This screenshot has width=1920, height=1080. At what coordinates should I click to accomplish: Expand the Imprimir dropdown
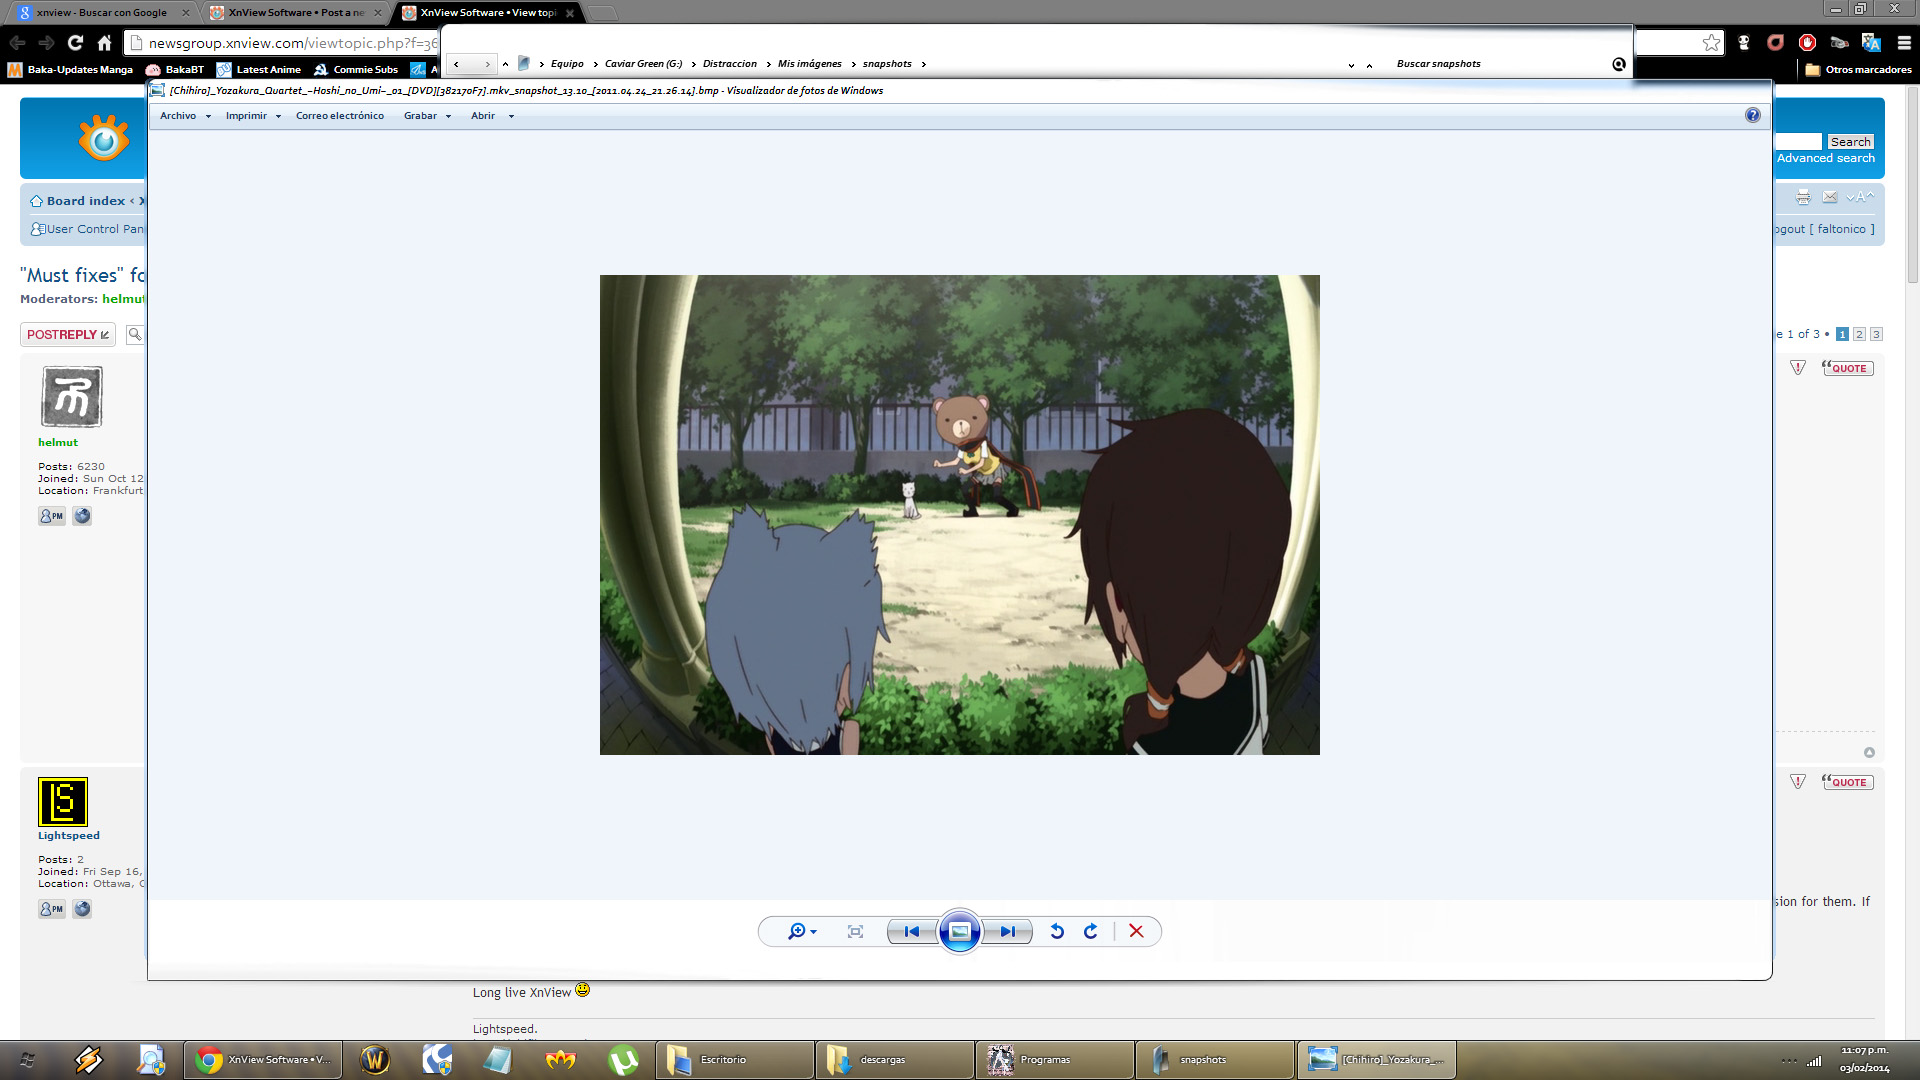(253, 116)
